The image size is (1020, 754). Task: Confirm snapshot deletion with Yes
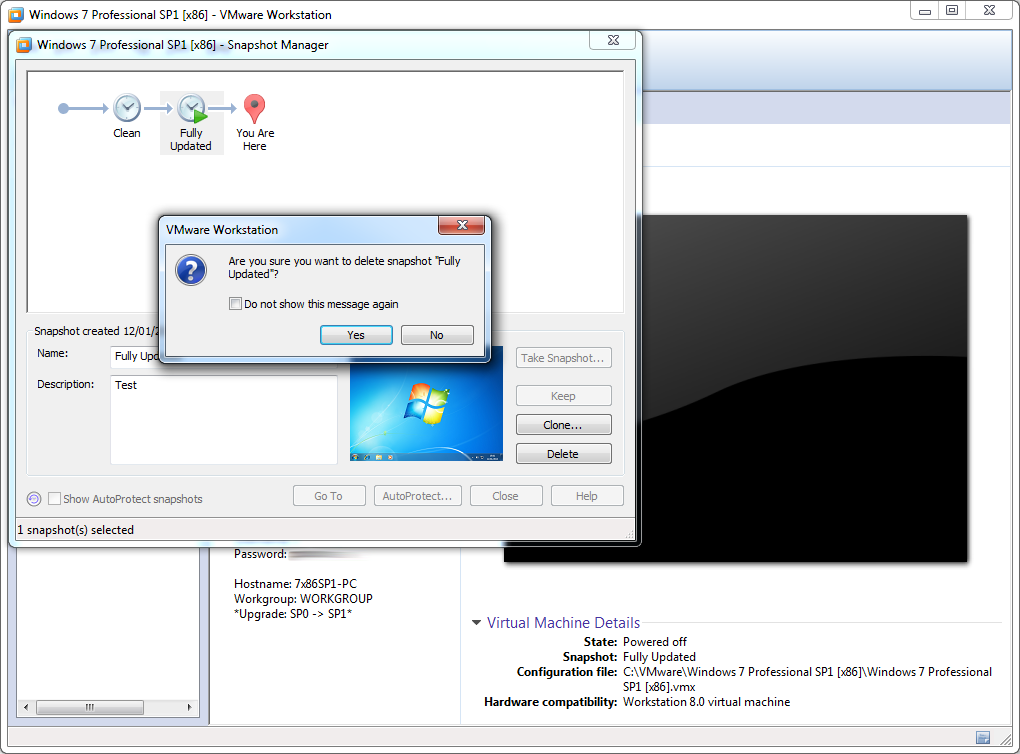pyautogui.click(x=356, y=335)
